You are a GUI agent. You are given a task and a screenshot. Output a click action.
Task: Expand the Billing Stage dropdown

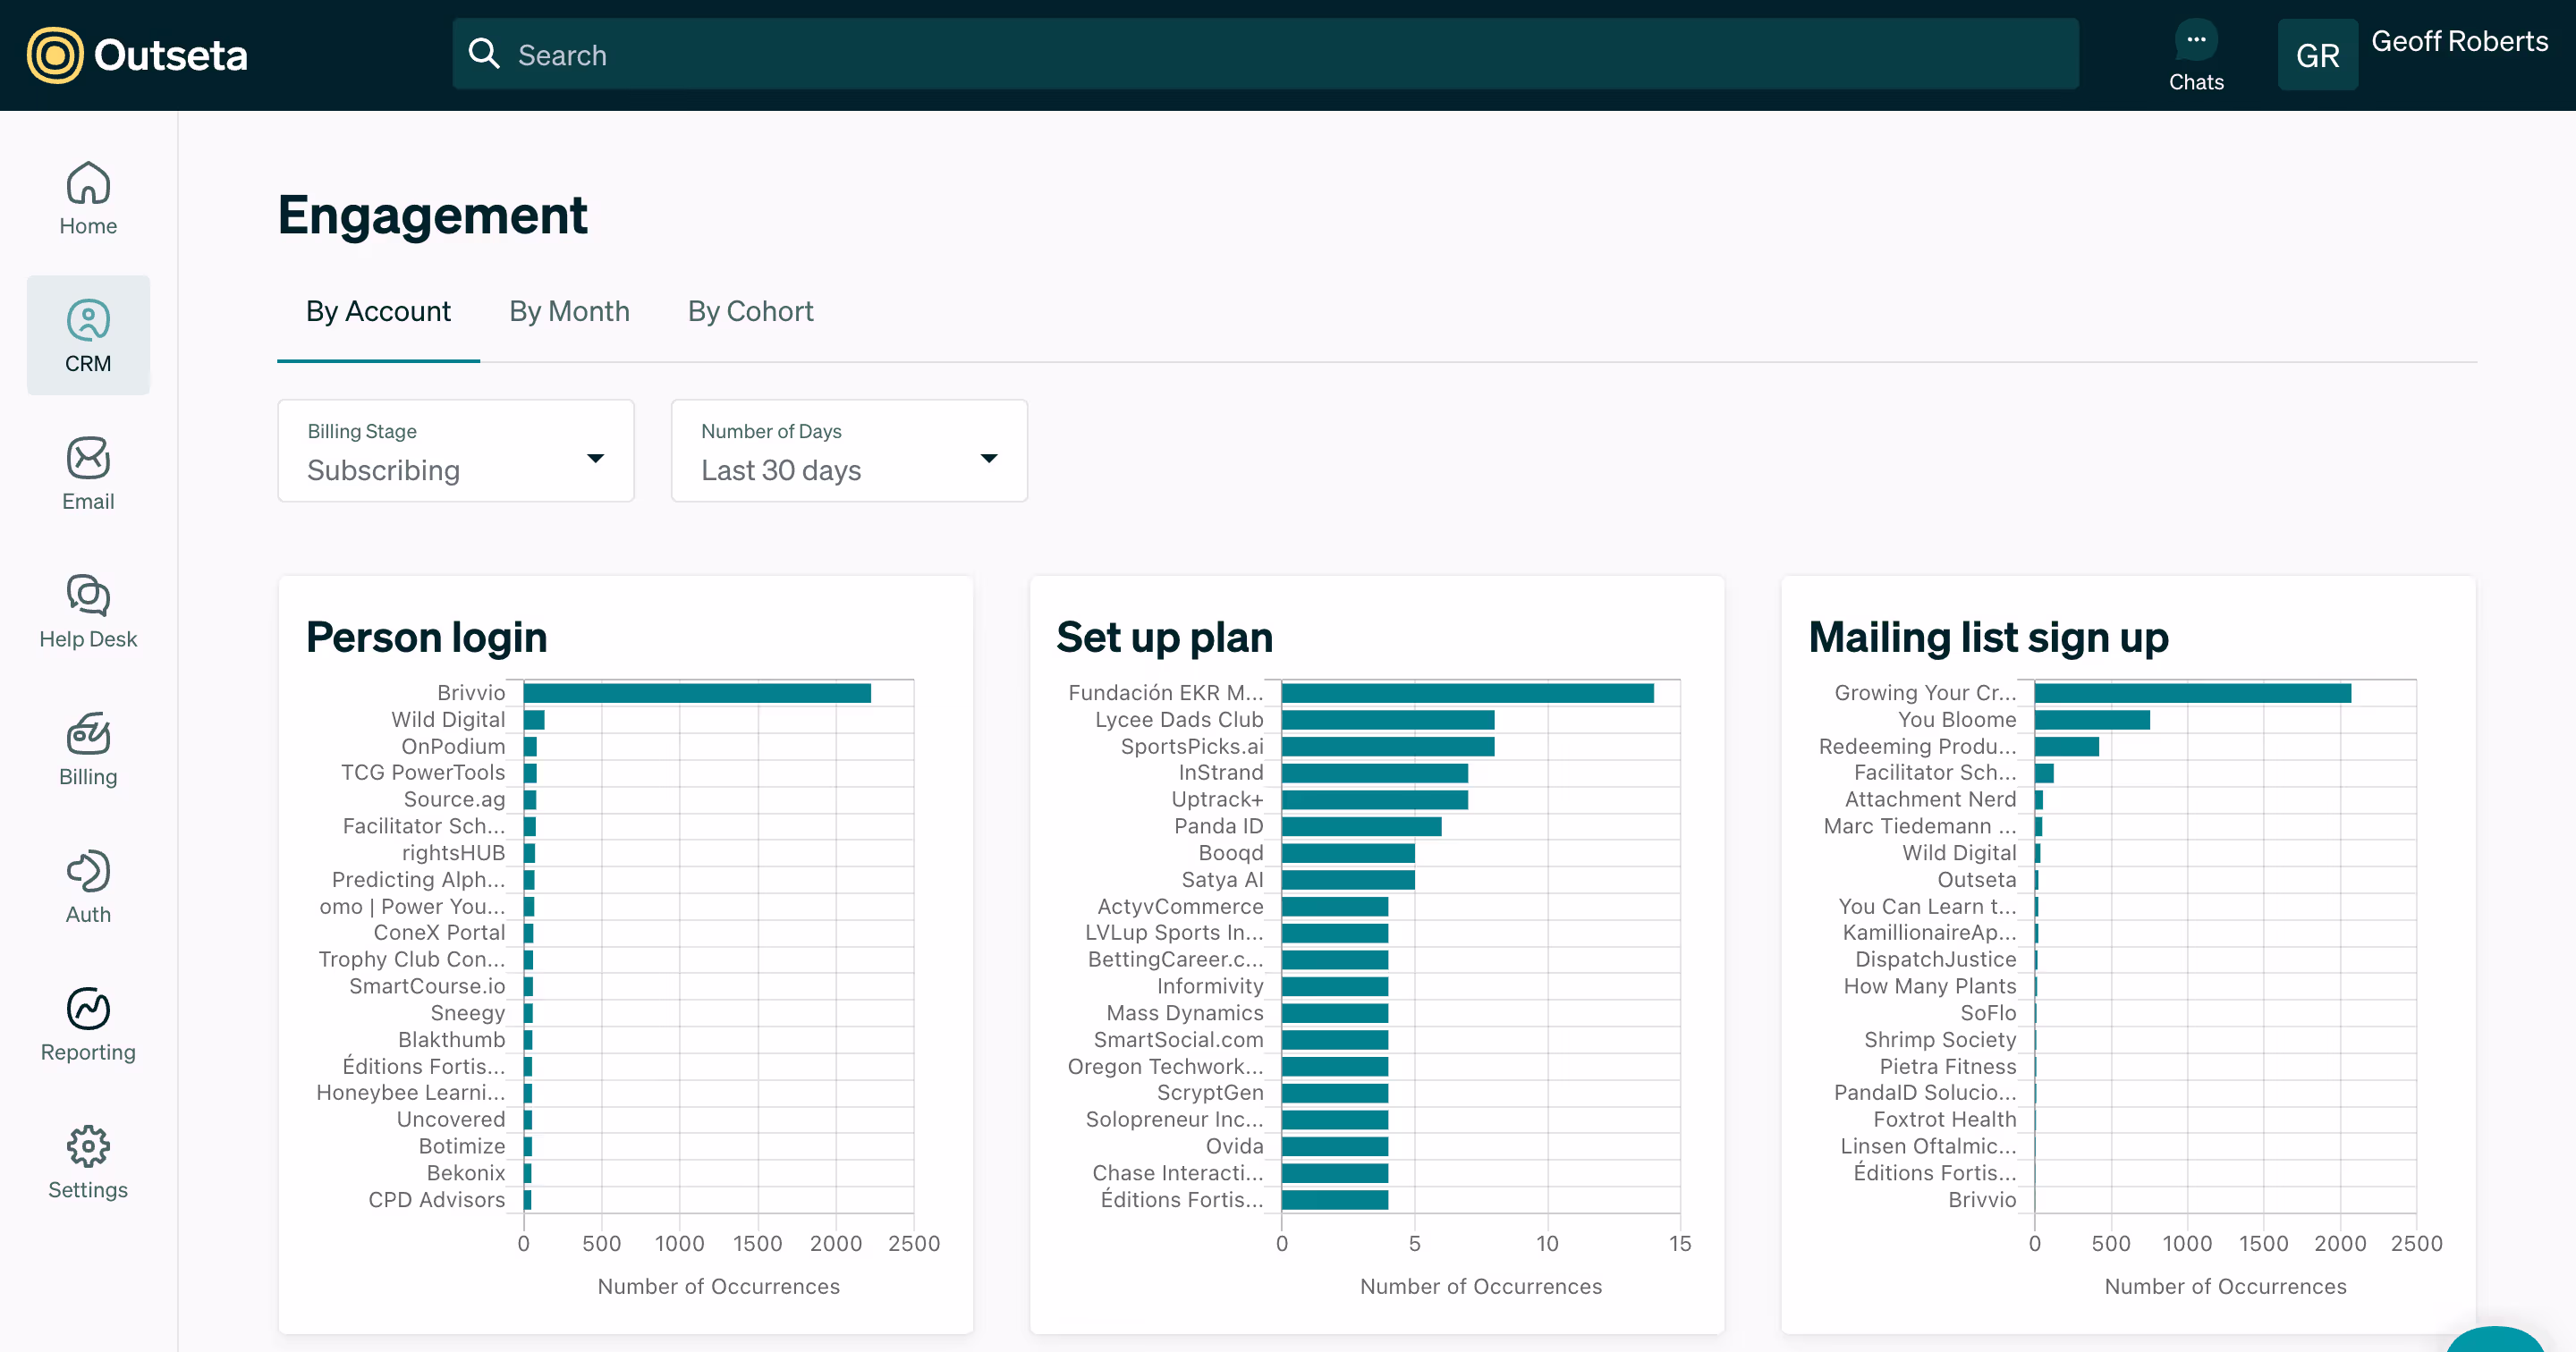456,451
